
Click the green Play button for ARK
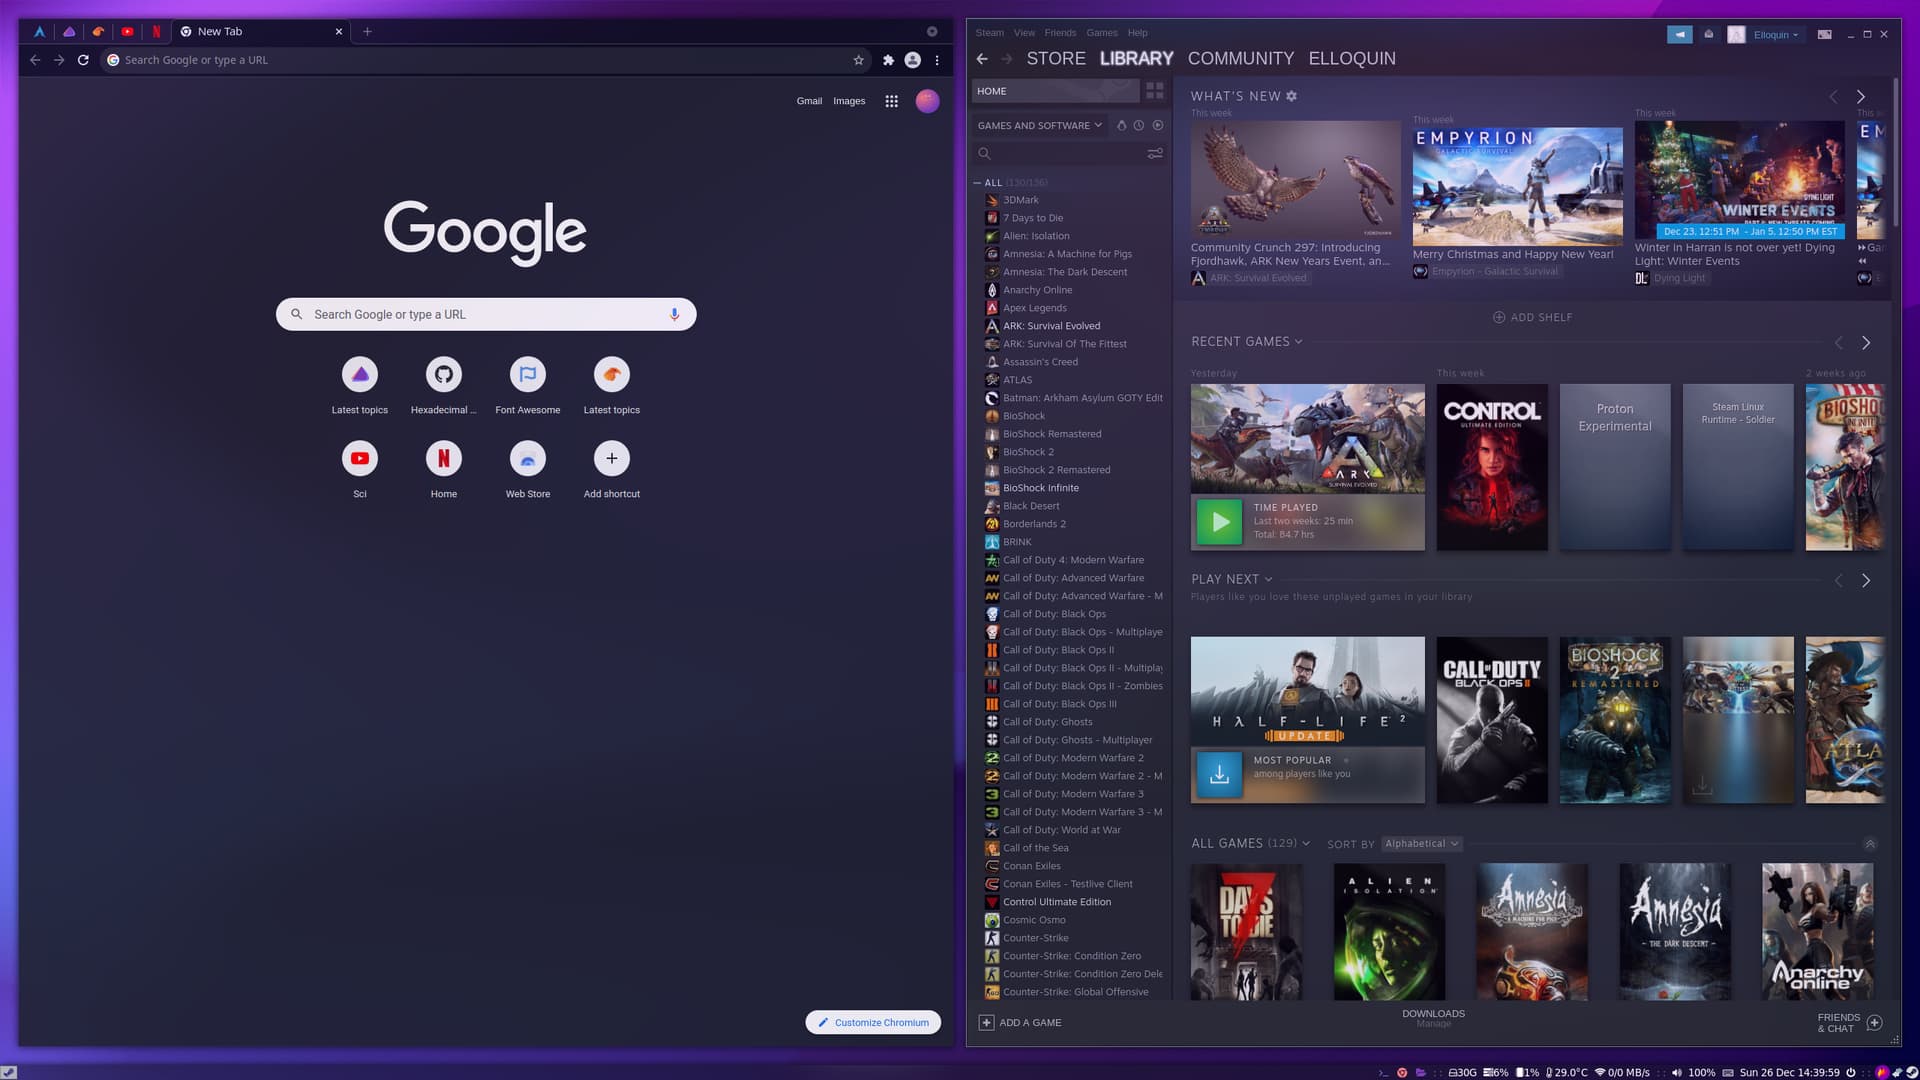pos(1219,521)
